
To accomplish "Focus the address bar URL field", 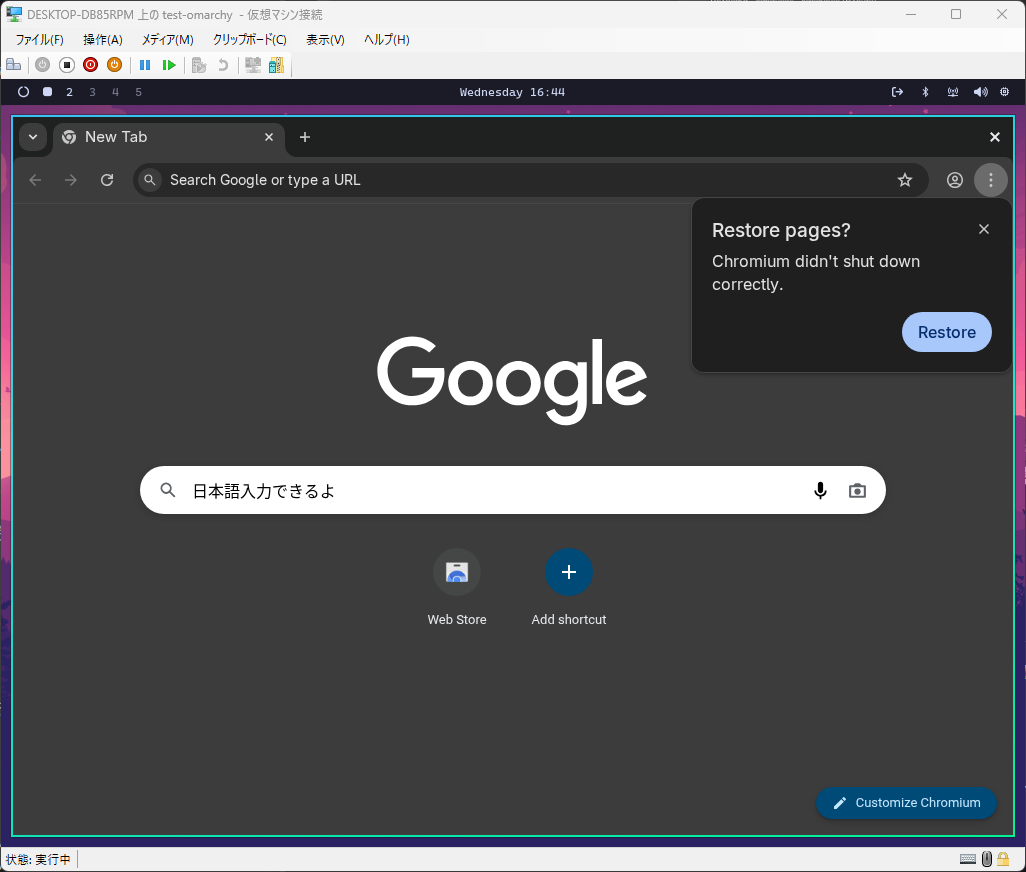I will click(x=530, y=180).
